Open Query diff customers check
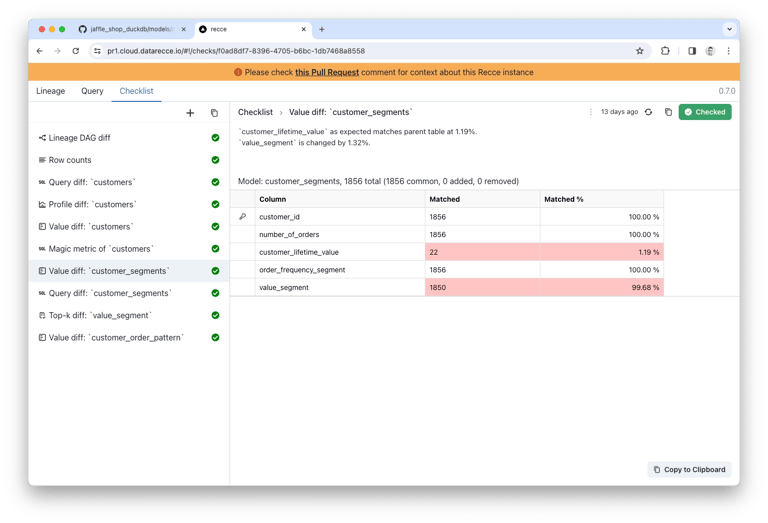Viewport: 768px width, 523px height. [128, 182]
